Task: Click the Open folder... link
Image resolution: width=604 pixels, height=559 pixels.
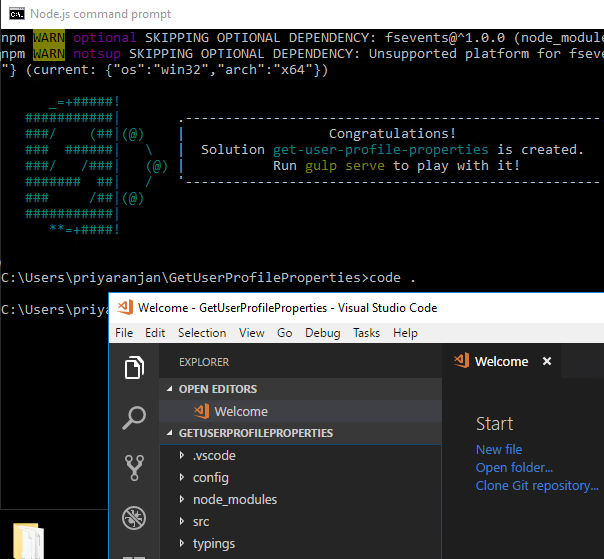Action: [x=514, y=467]
